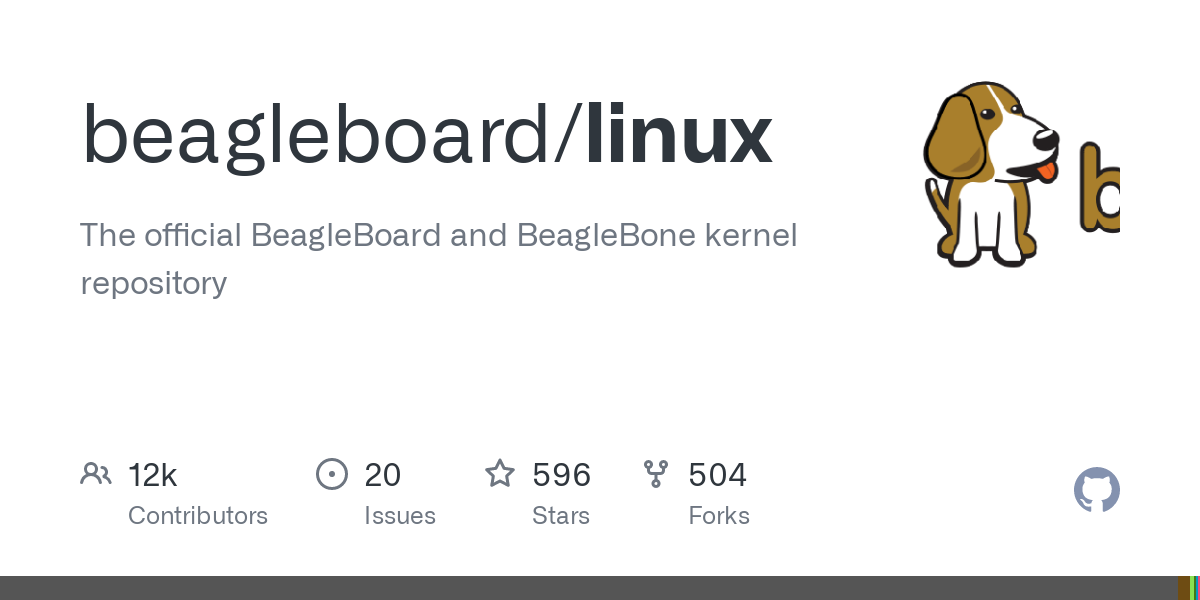The height and width of the screenshot is (600, 1200).
Task: Click the dark gray language bar segment
Action: click(x=589, y=588)
